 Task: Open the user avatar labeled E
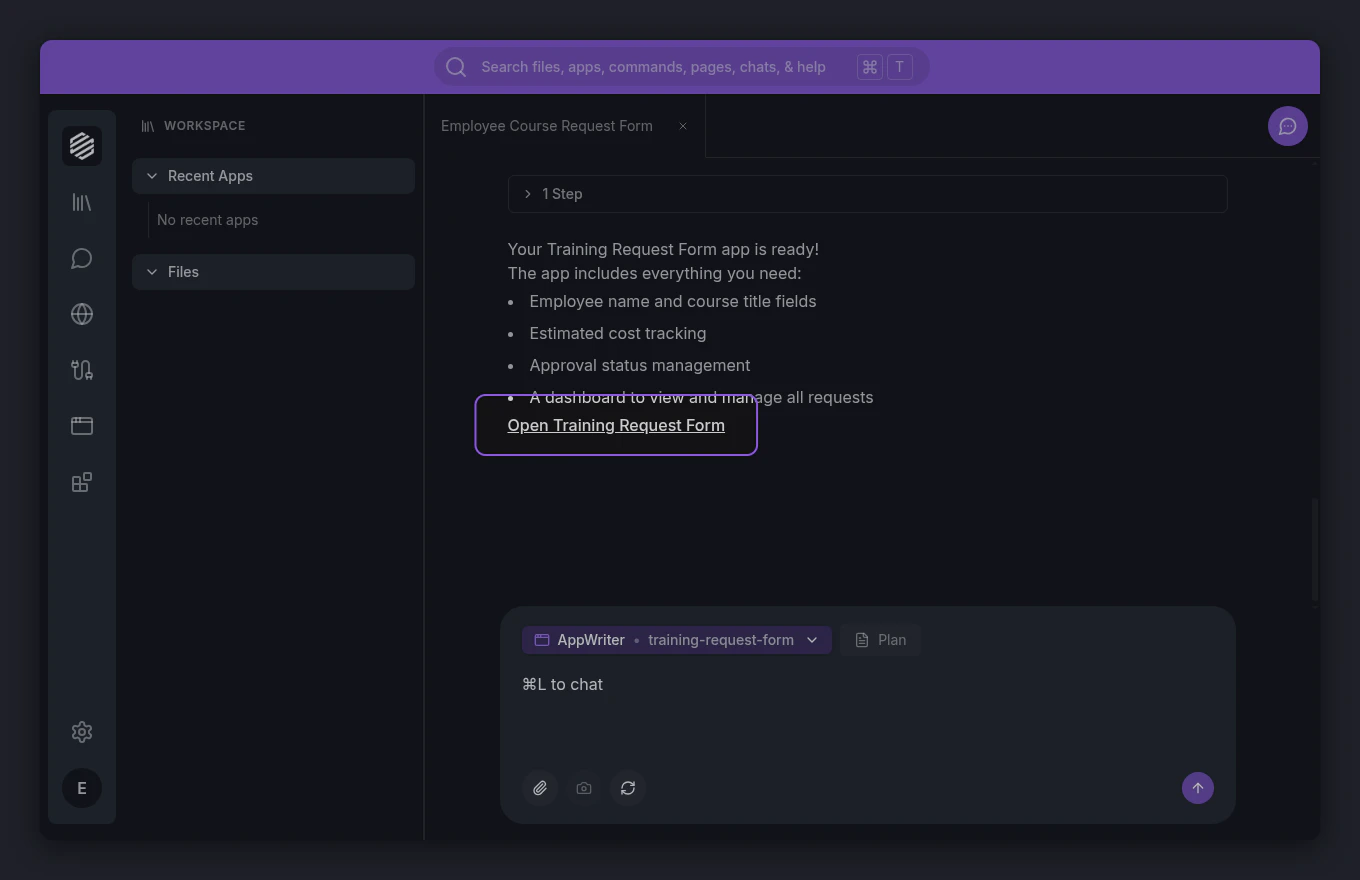pos(82,788)
